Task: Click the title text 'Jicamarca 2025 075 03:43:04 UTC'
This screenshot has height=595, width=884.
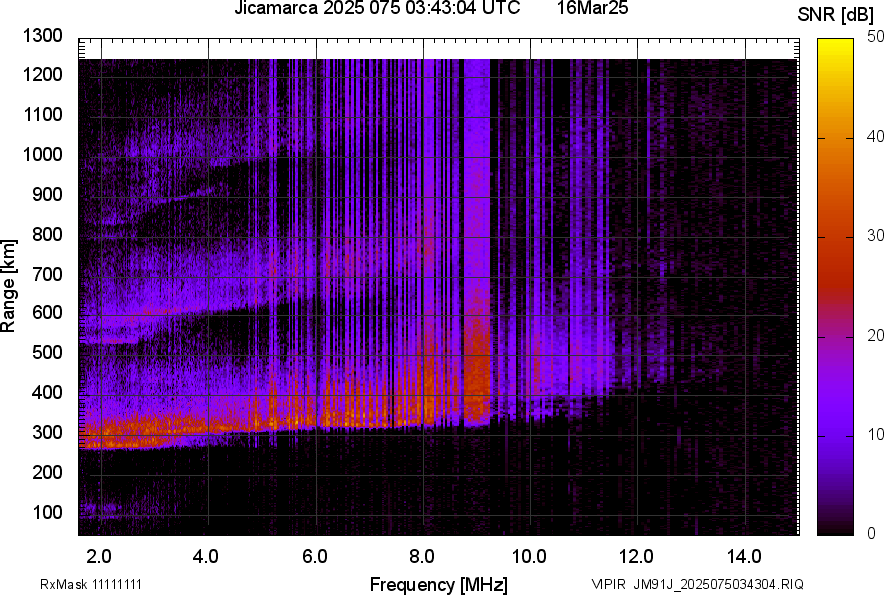Action: (x=377, y=8)
